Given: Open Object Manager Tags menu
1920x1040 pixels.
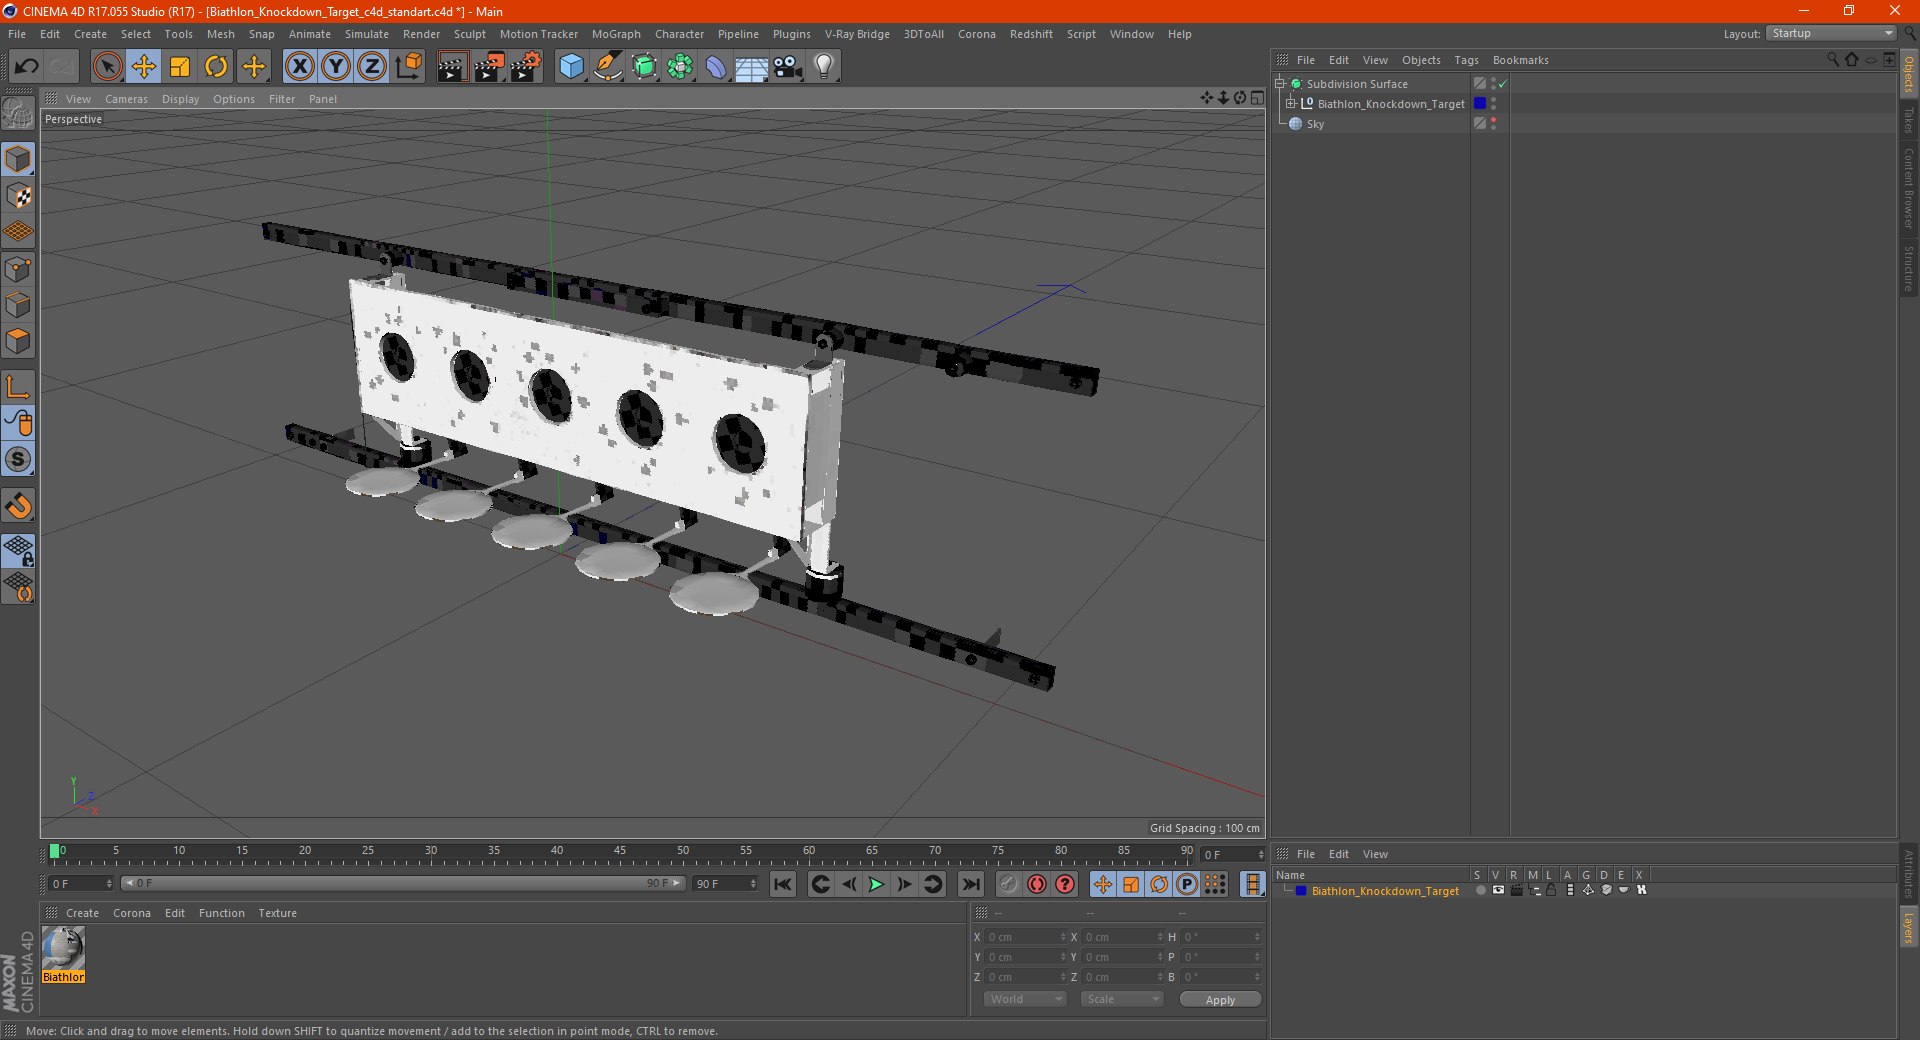Looking at the screenshot, I should coord(1466,60).
